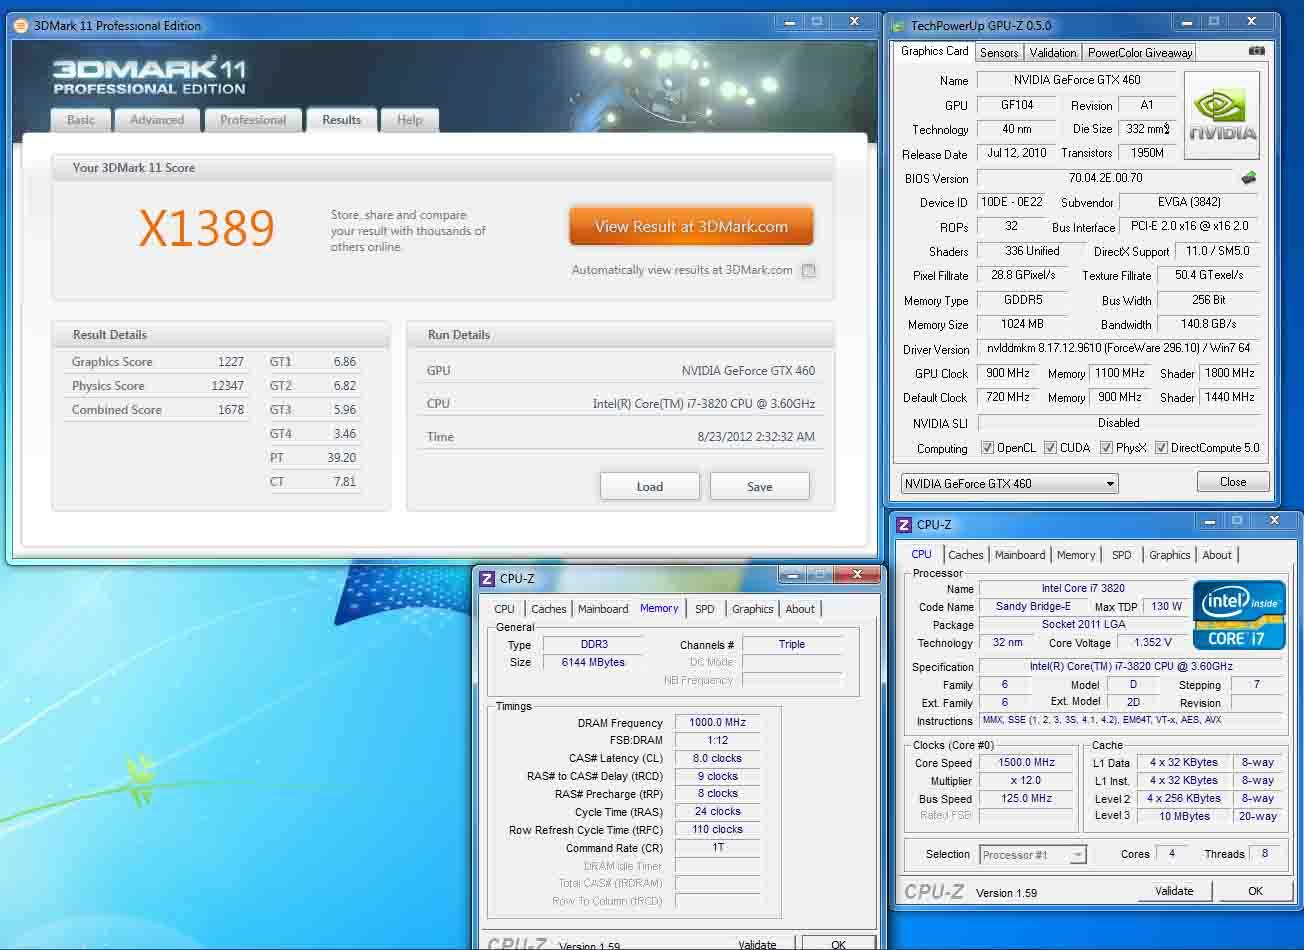Viewport: 1304px width, 950px height.
Task: Click Validate in CPU-Z CPU window
Action: (1174, 891)
